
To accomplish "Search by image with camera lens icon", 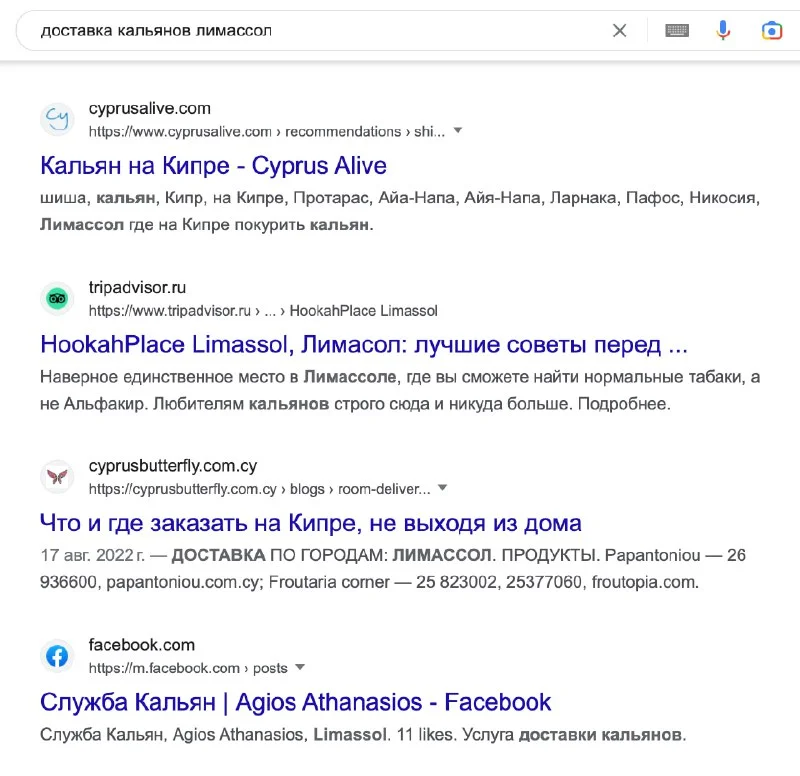I will [772, 31].
